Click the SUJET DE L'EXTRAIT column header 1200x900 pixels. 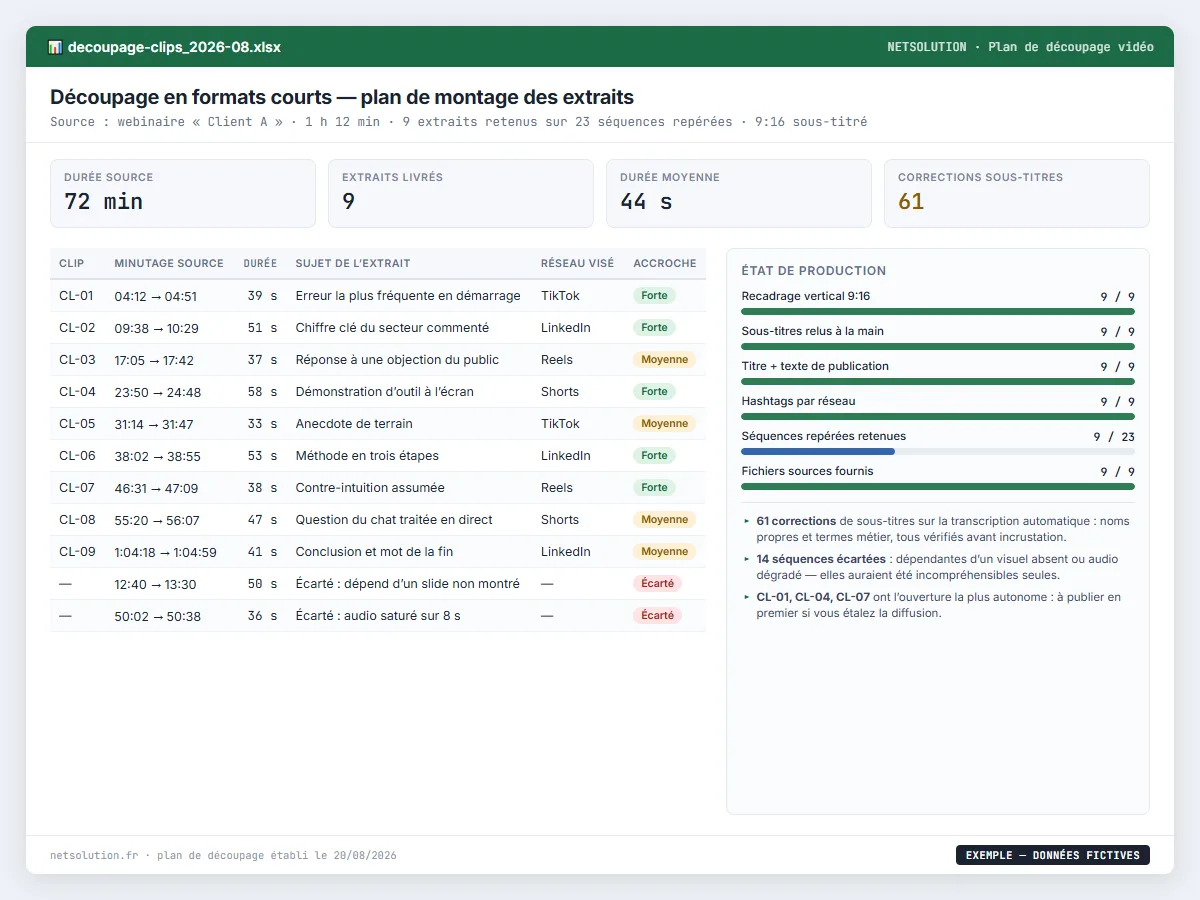point(353,263)
